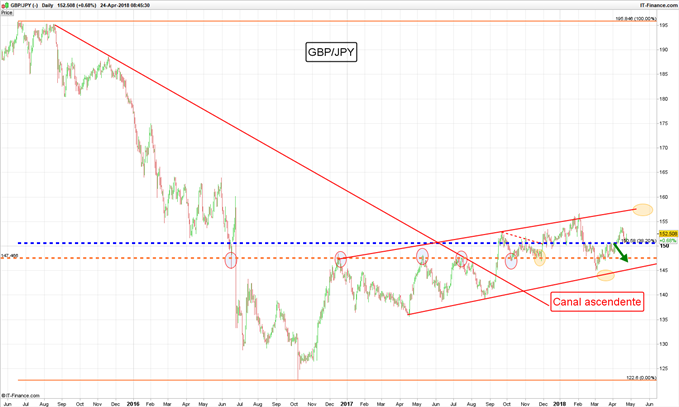Click the +0.68% change tag on price axis
This screenshot has height=407, width=679.
coord(668,240)
